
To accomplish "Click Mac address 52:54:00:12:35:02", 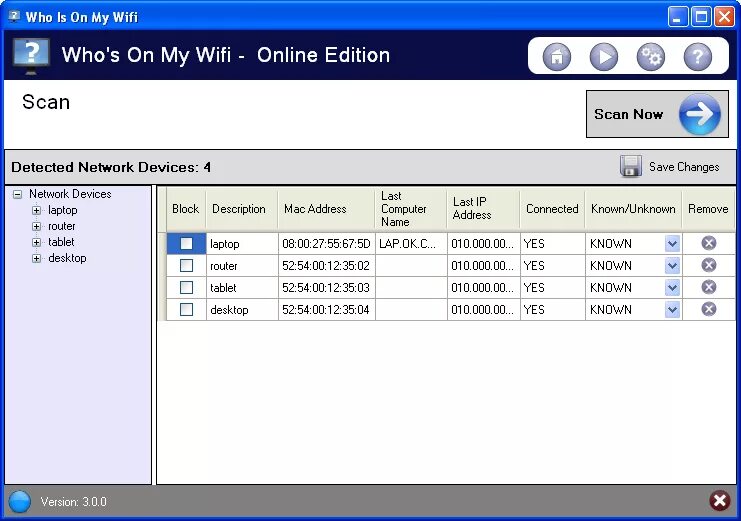I will tap(327, 266).
